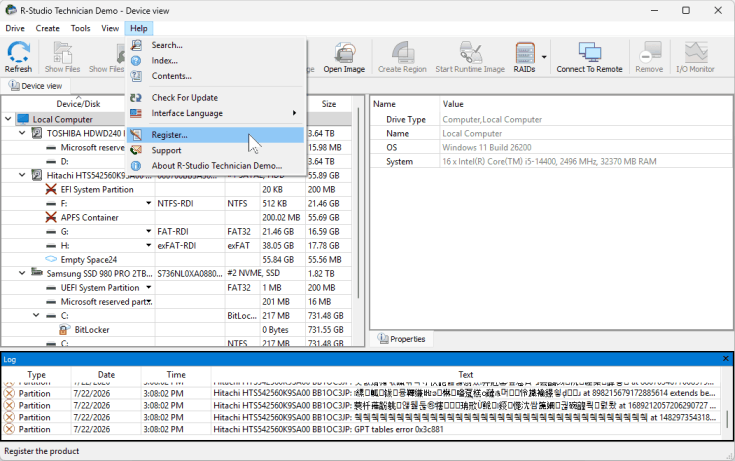Viewport: 735px width, 461px height.
Task: Click the Index help menu icon
Action: 136,60
